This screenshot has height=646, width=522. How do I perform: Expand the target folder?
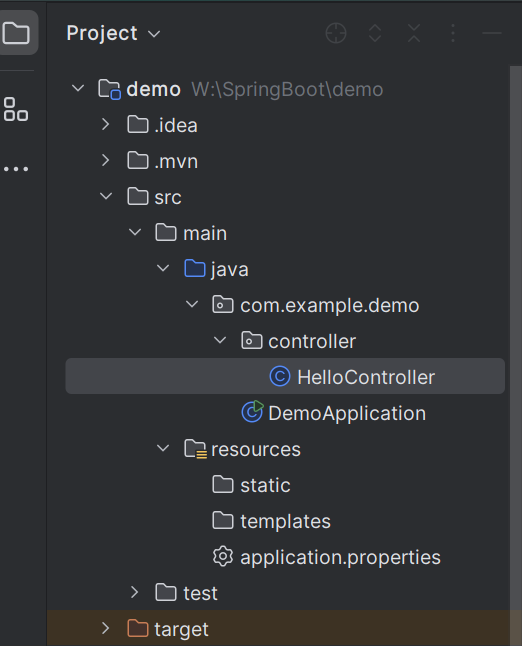tap(105, 628)
